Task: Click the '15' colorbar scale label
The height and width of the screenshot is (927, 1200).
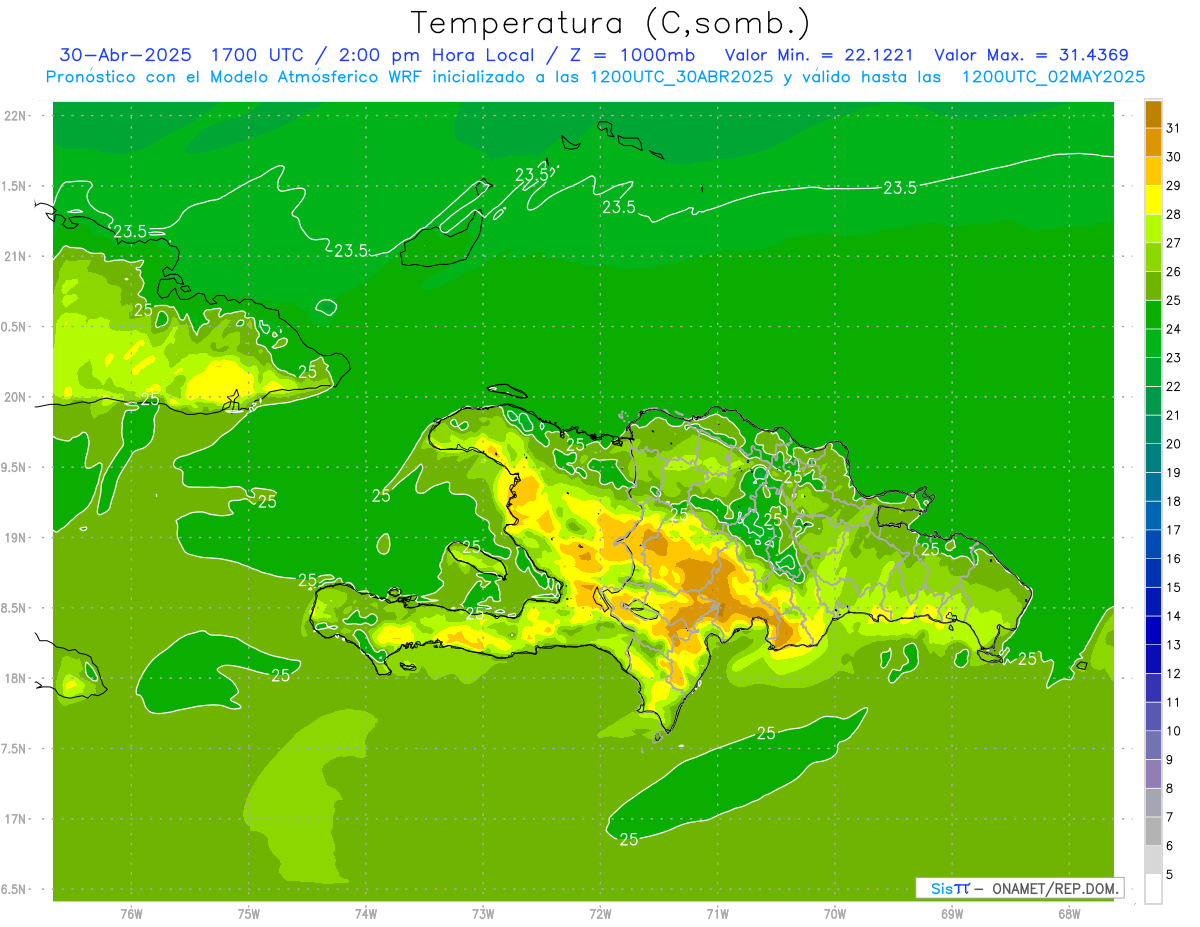Action: coord(1174,587)
